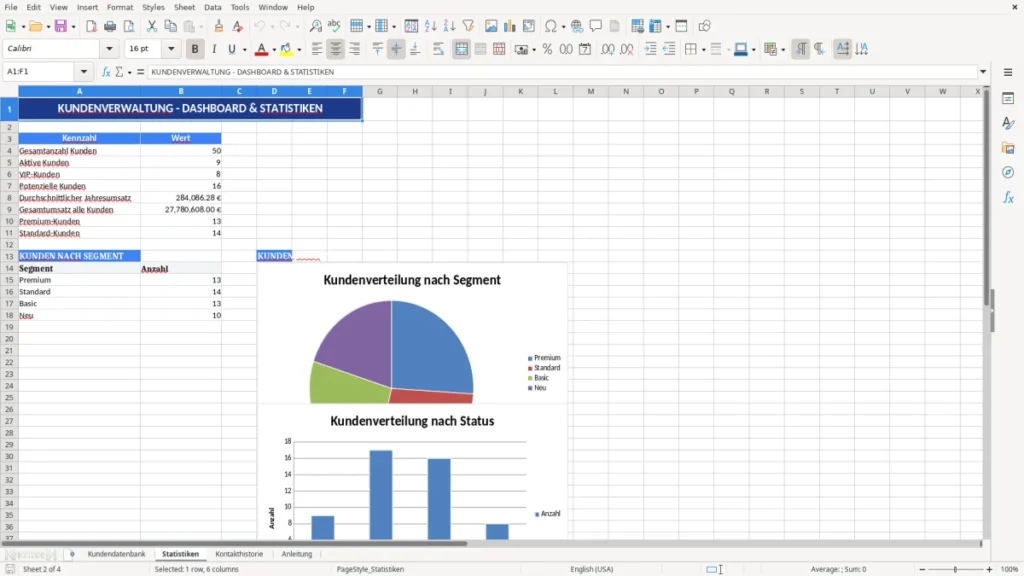Image resolution: width=1024 pixels, height=576 pixels.
Task: Toggle Italic formatting
Action: 214,49
